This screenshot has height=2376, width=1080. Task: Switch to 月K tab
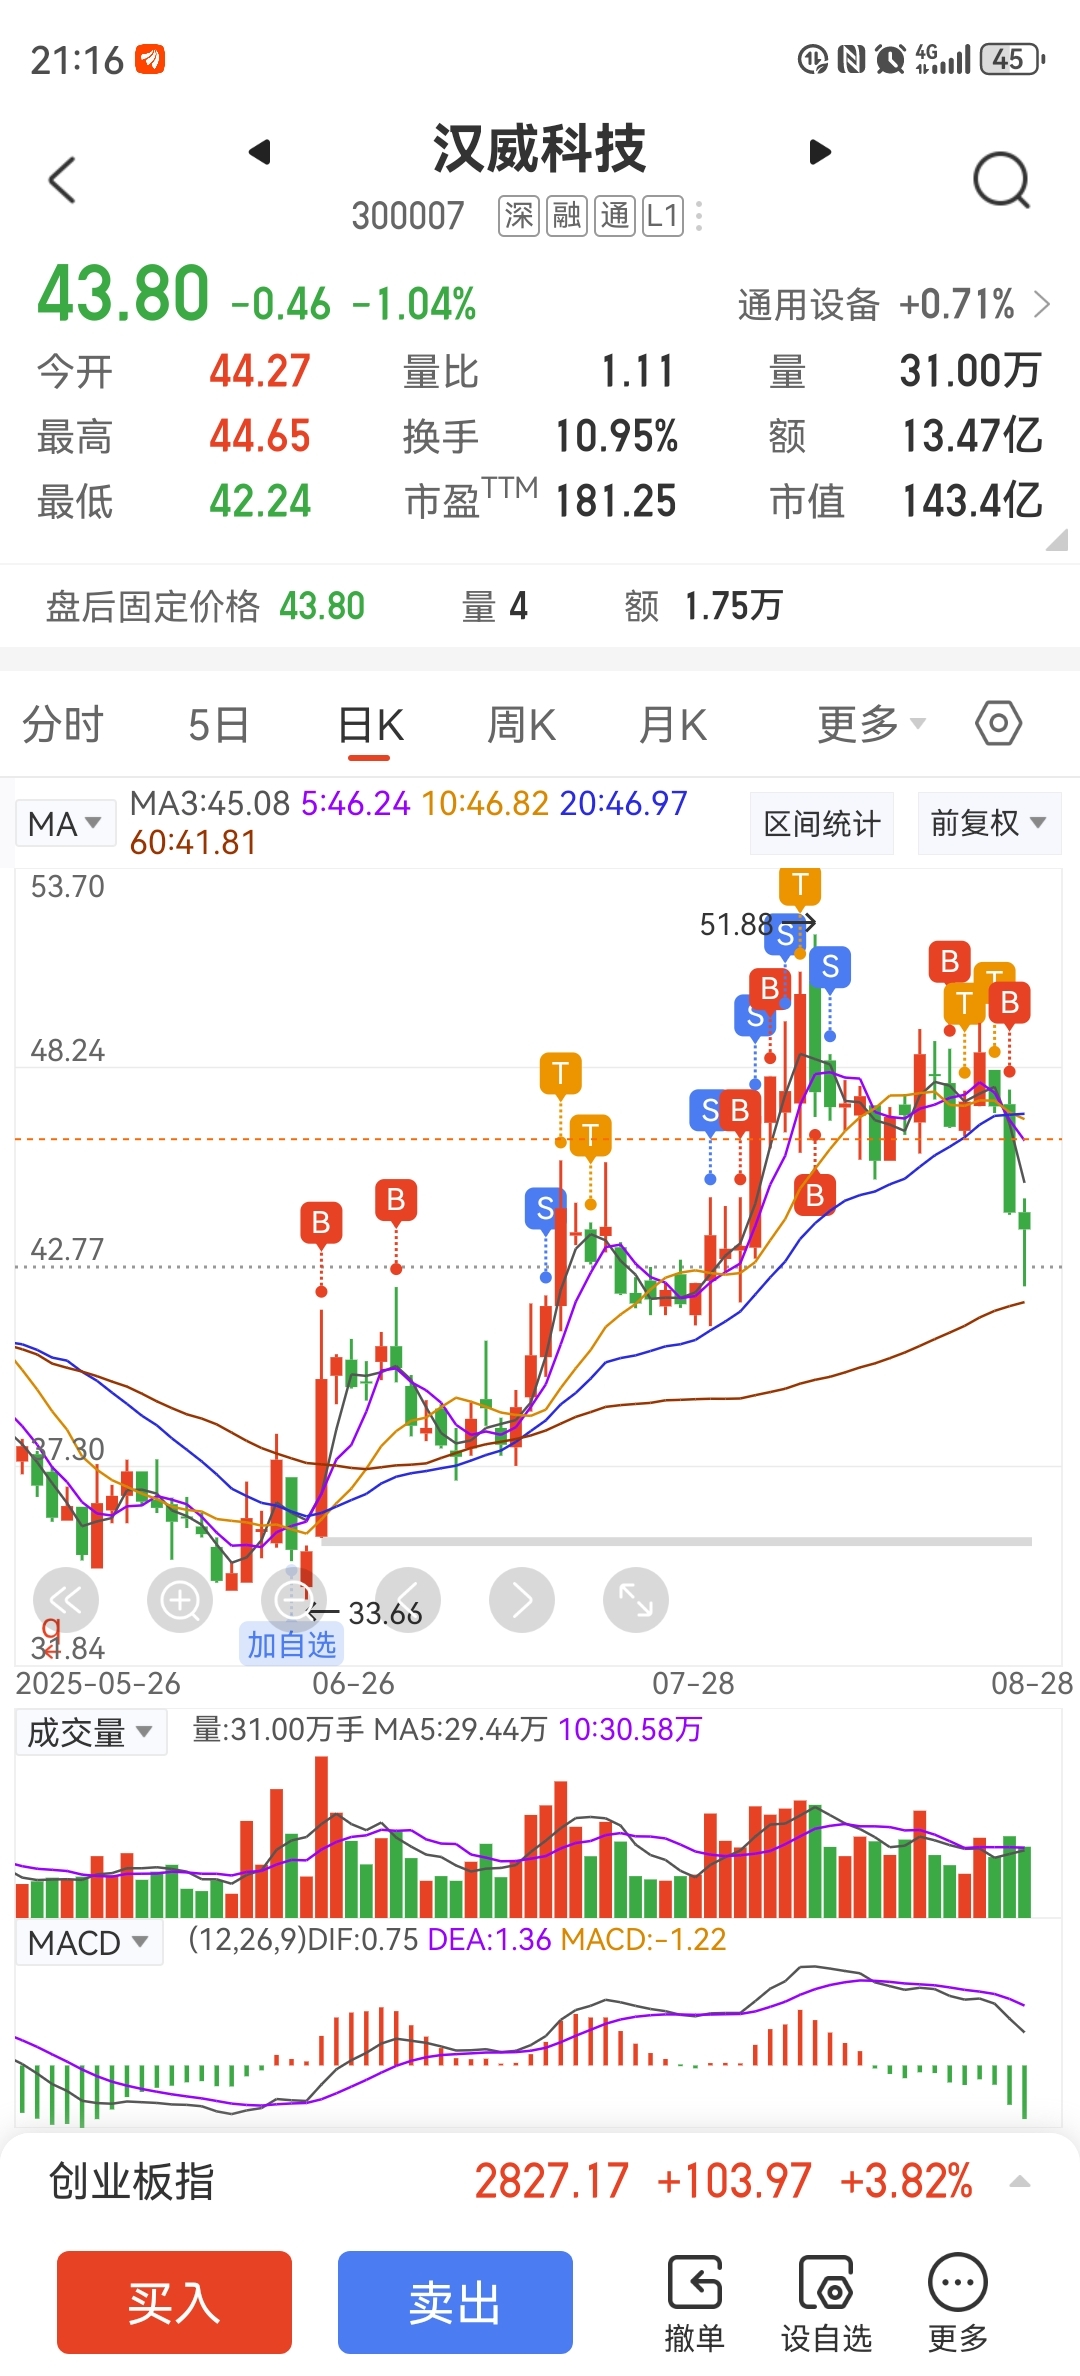[673, 724]
